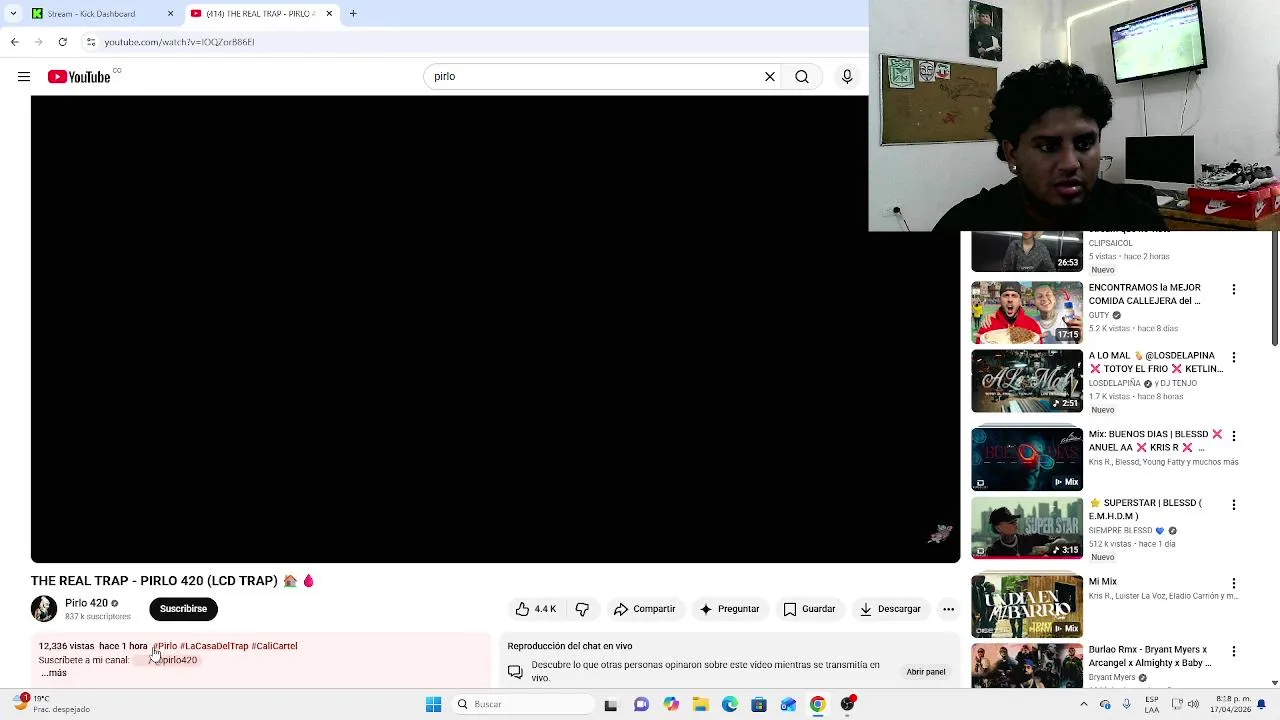Screen dimensions: 1280x720
Task: Open Microsoft Store from taskbar
Action: pos(759,704)
